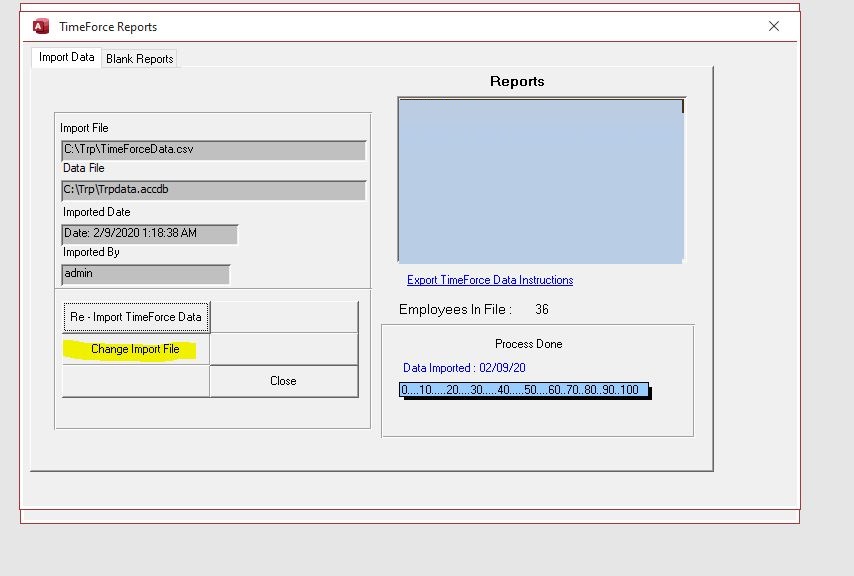Click the Data File label
The height and width of the screenshot is (576, 854).
(83, 168)
